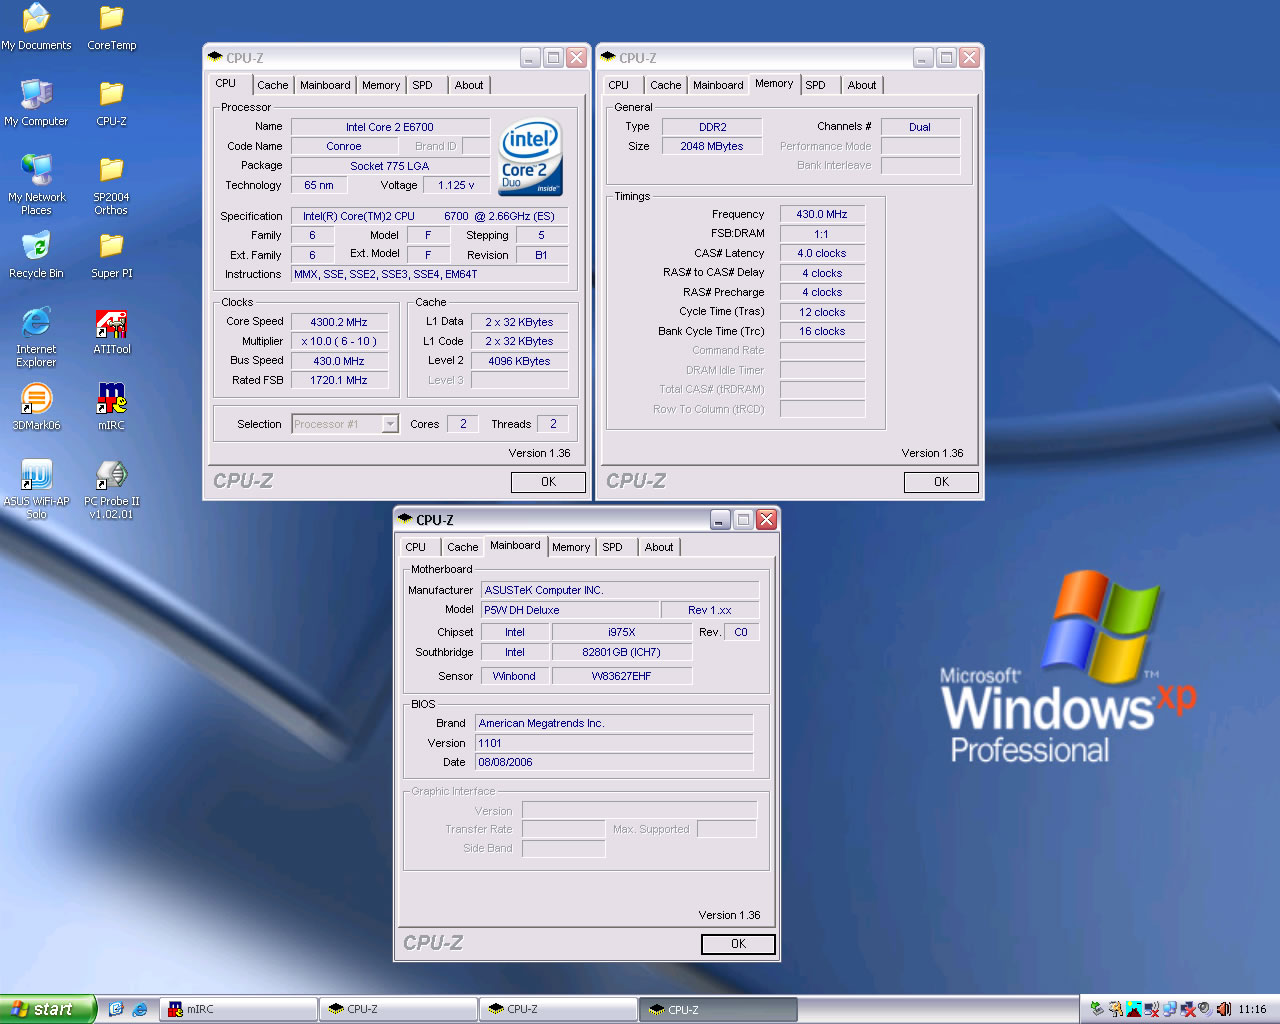
Task: Click the memory Size value '2048 MBytes'
Action: pyautogui.click(x=713, y=146)
